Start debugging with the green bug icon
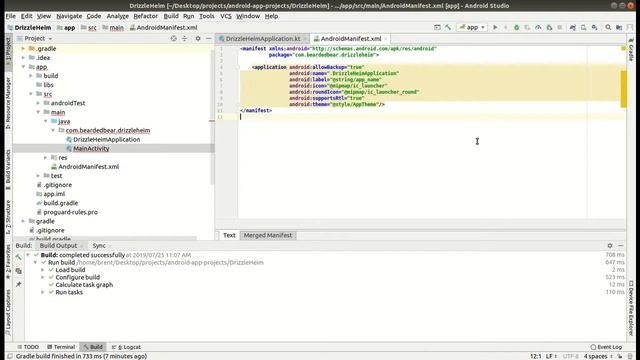Viewport: 640px width, 360px height. [x=516, y=27]
